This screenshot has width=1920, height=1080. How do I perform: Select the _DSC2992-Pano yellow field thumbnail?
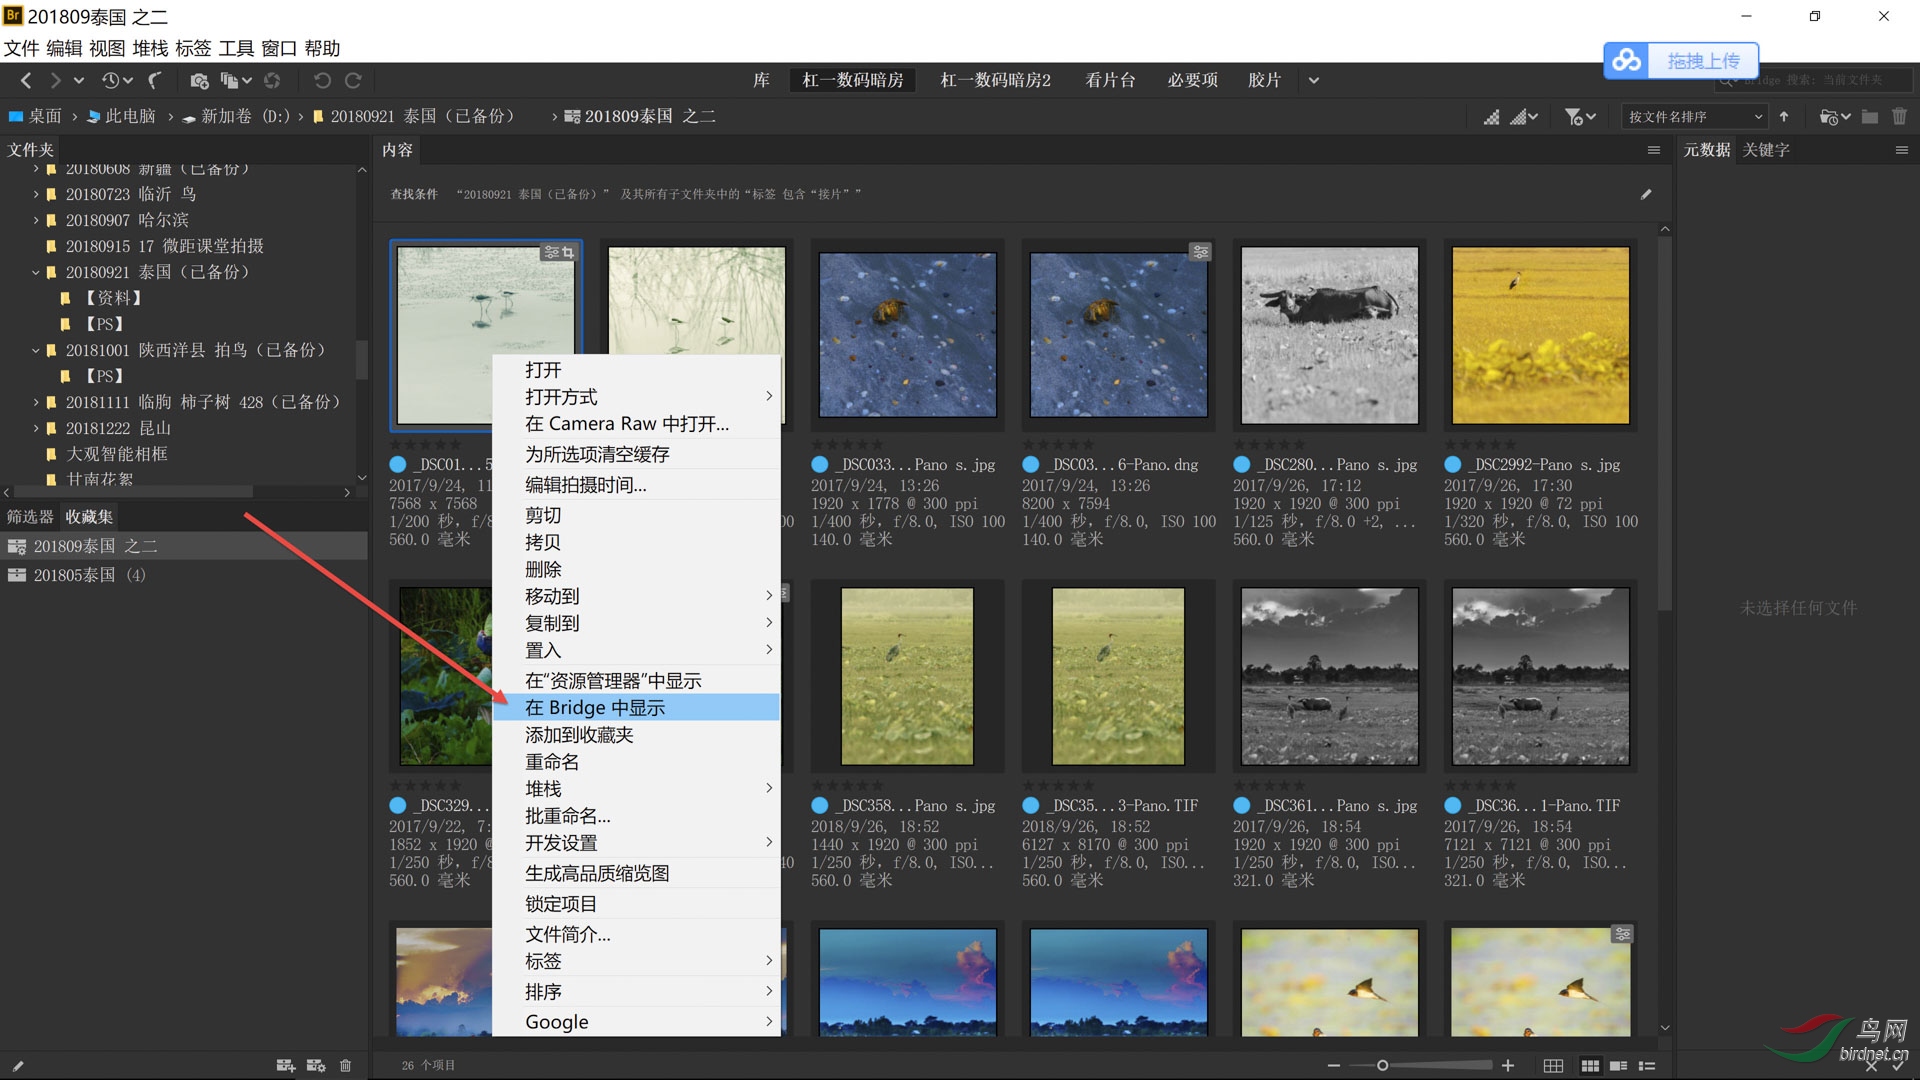[1540, 335]
